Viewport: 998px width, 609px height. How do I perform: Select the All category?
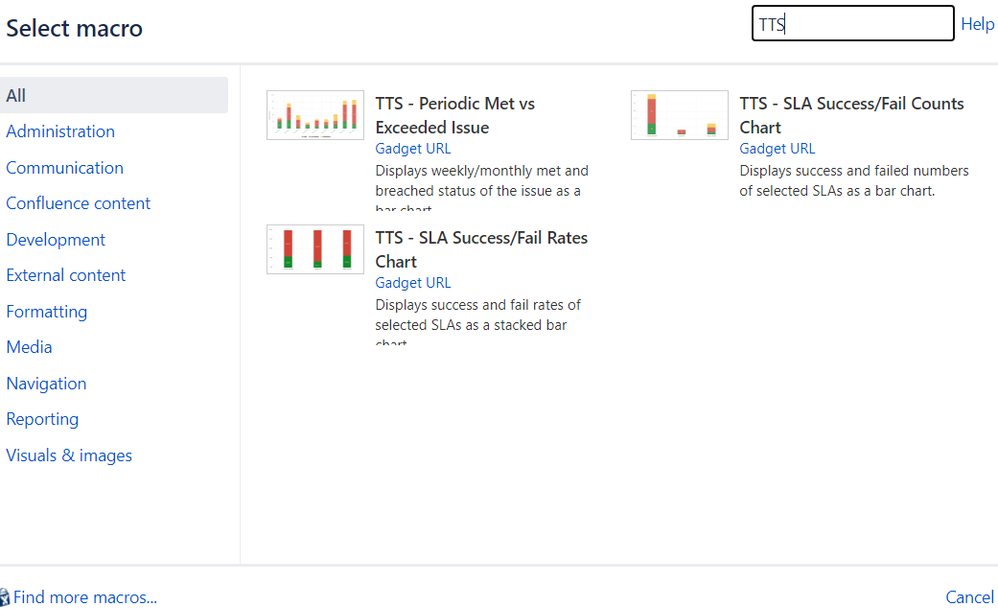coord(114,95)
